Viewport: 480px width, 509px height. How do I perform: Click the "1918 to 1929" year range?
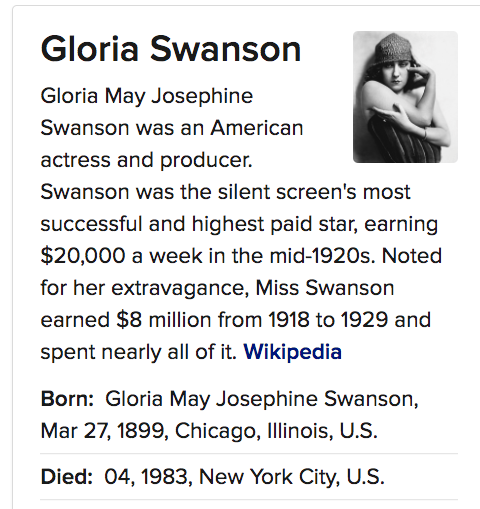pos(328,320)
